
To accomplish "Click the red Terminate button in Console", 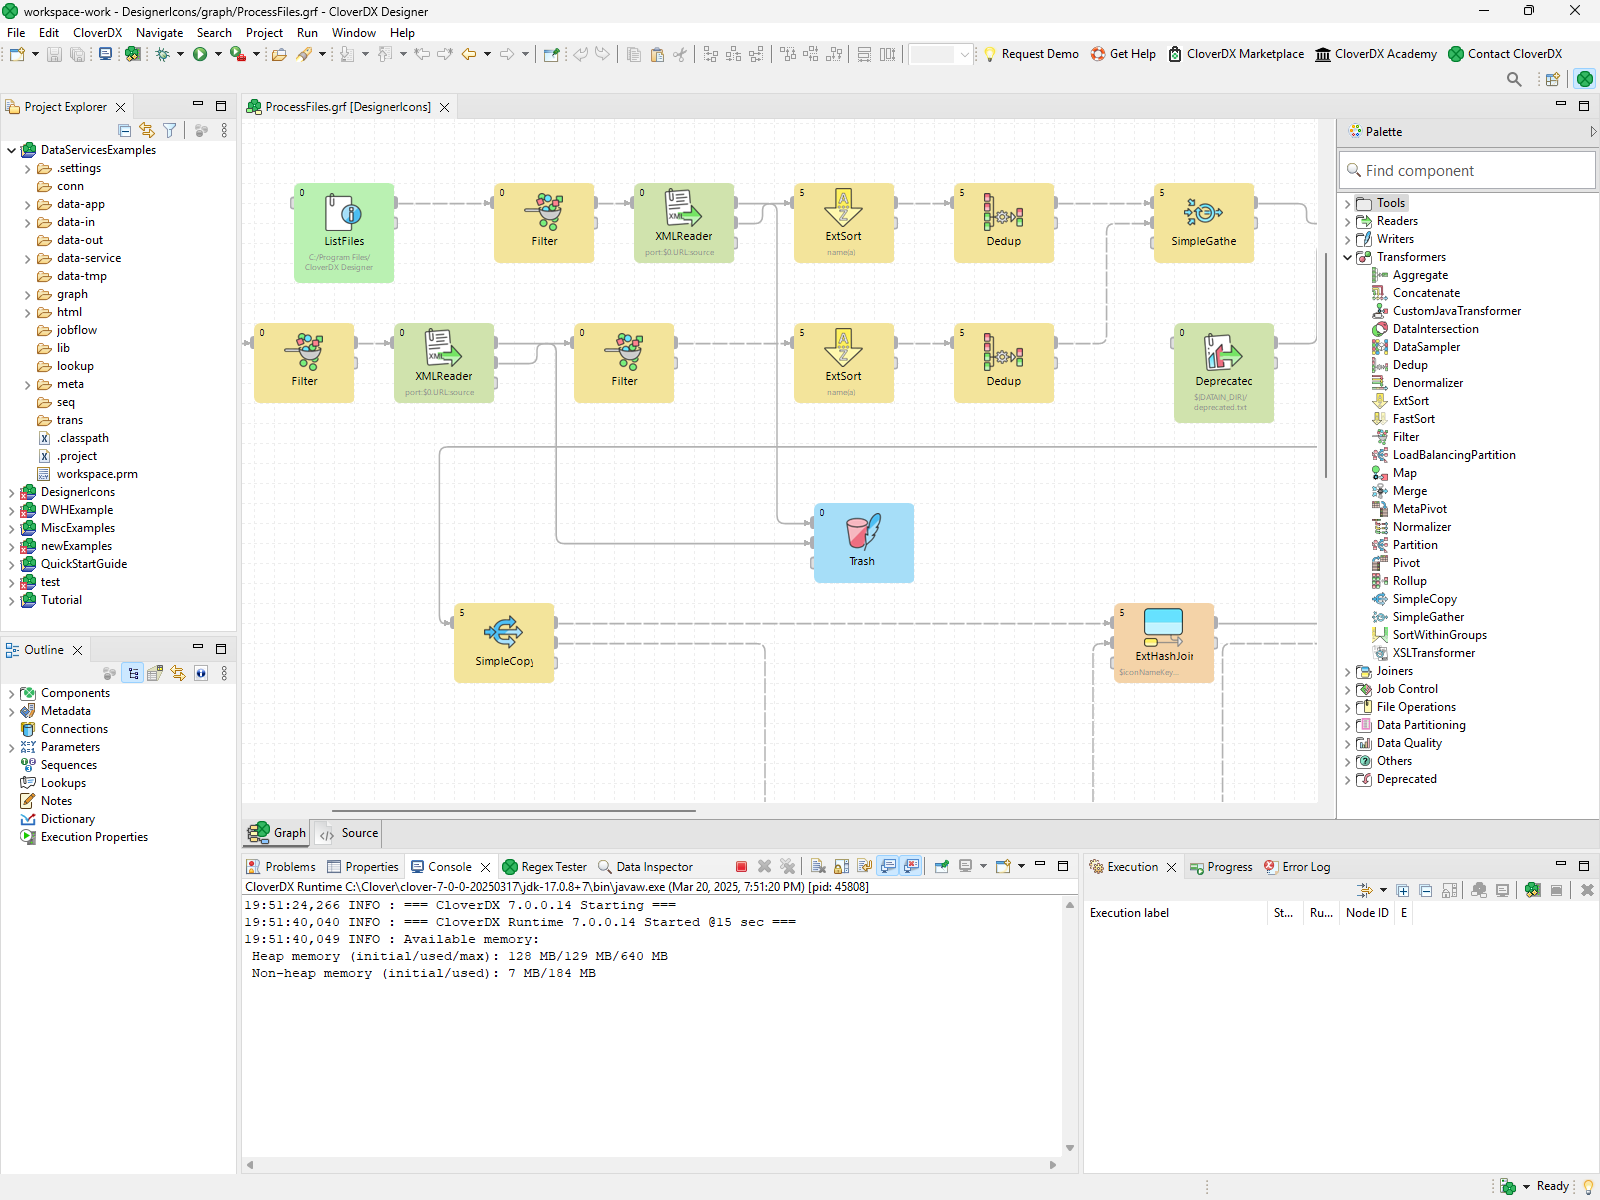I will tap(741, 867).
